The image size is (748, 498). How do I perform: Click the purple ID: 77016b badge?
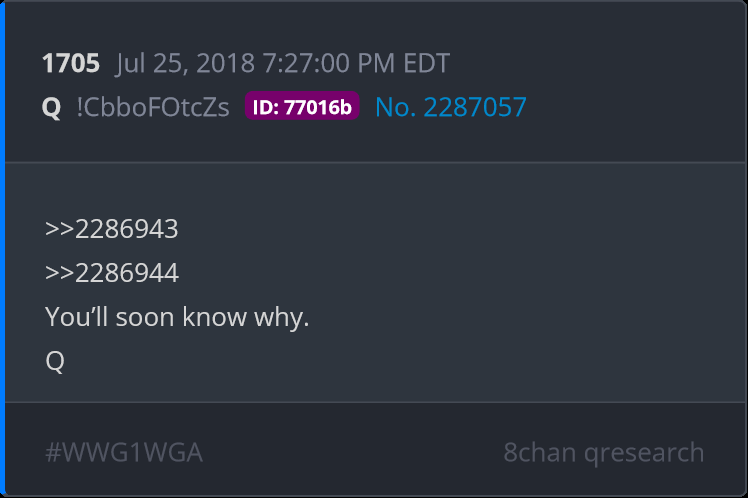click(x=302, y=106)
